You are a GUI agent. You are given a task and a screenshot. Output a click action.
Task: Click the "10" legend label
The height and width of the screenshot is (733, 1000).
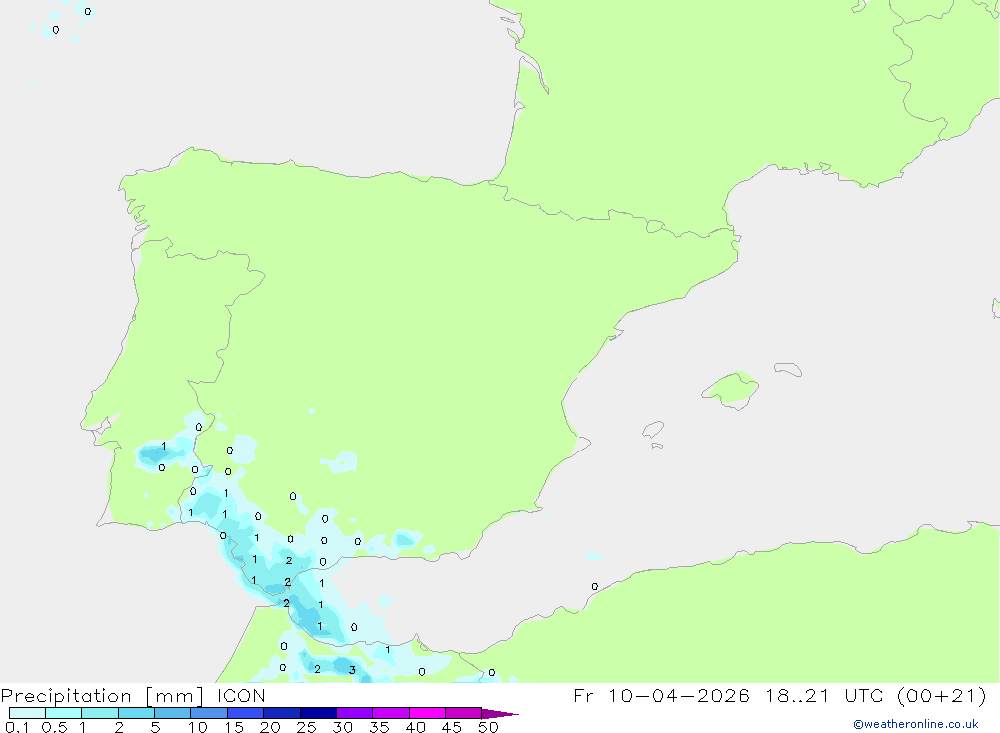(198, 727)
